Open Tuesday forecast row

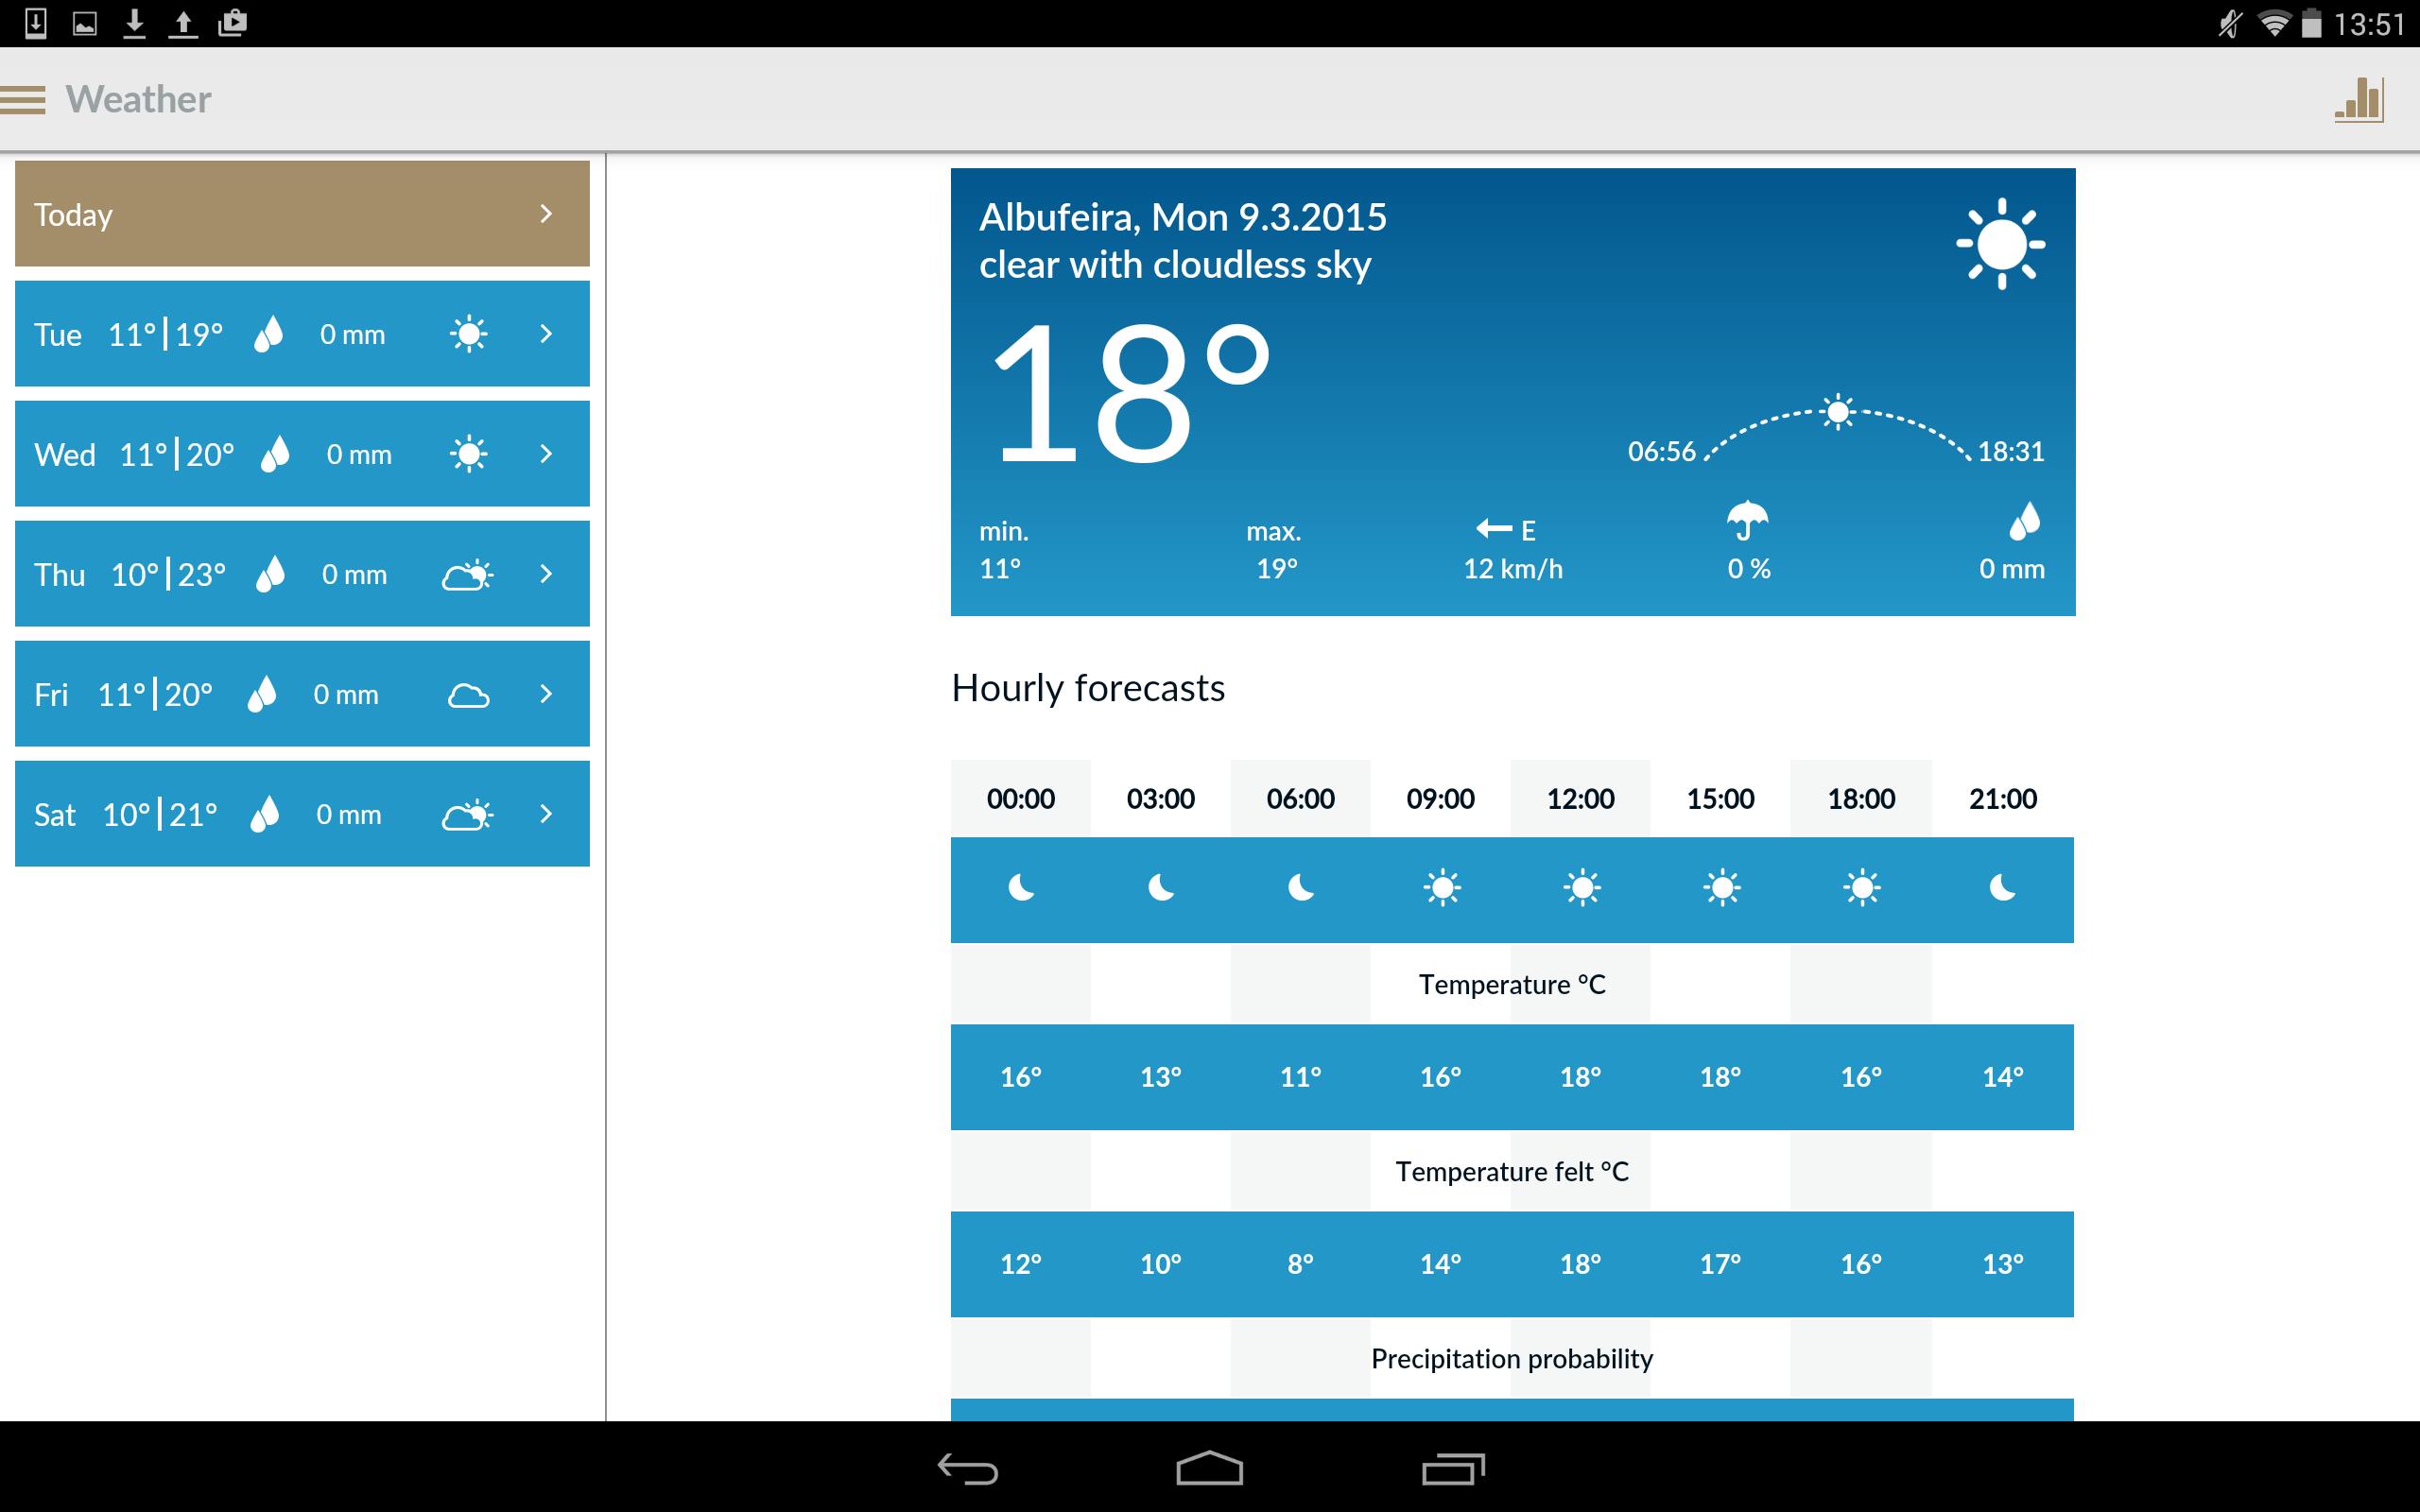(x=302, y=334)
